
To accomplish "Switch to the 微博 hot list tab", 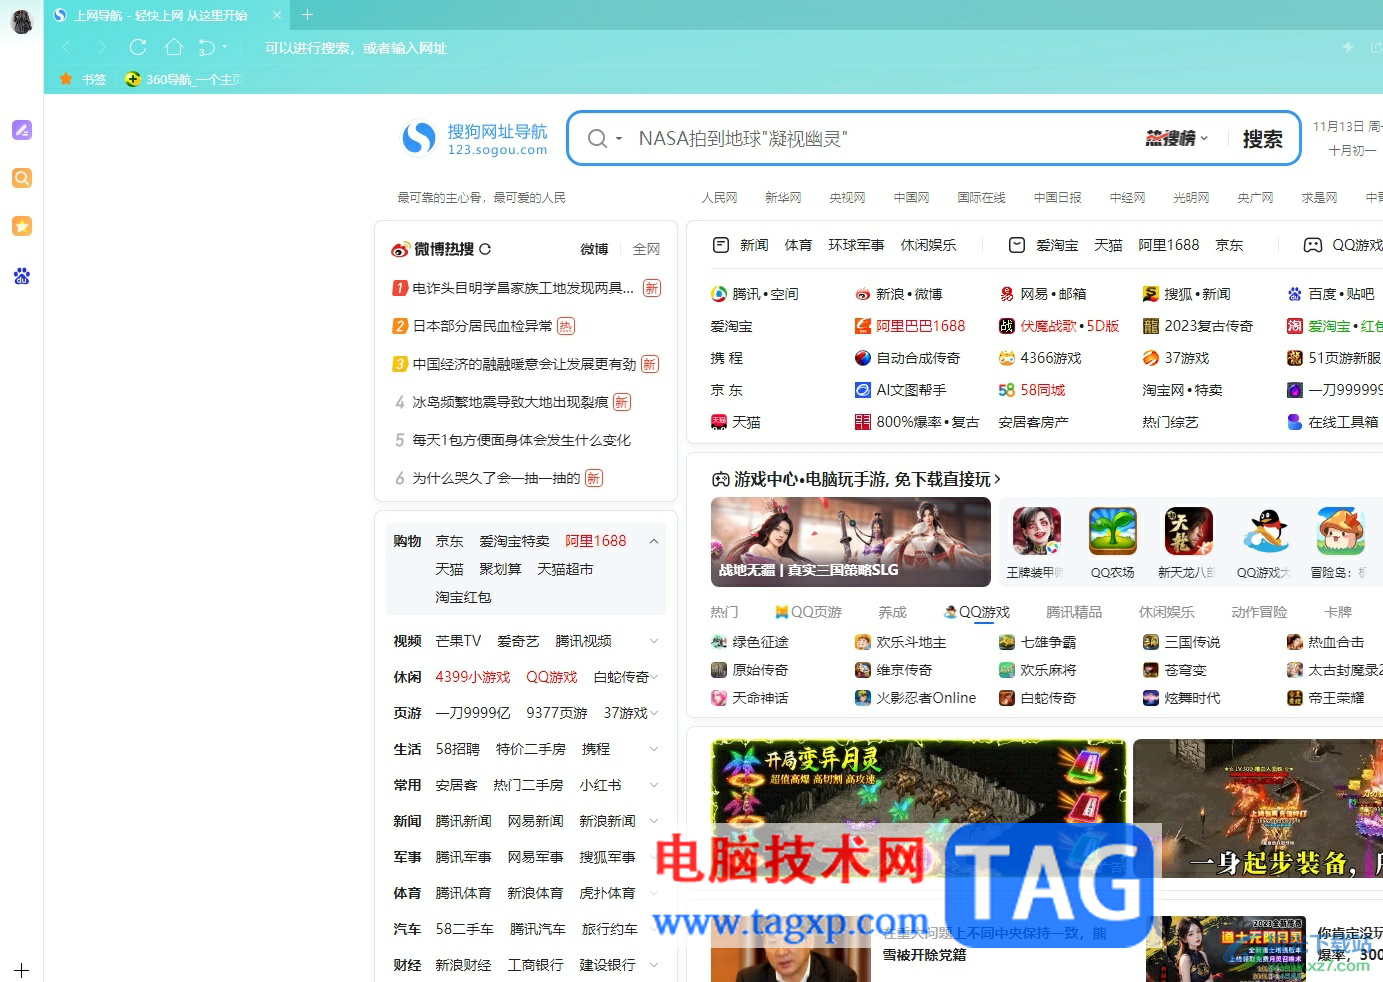I will 594,249.
